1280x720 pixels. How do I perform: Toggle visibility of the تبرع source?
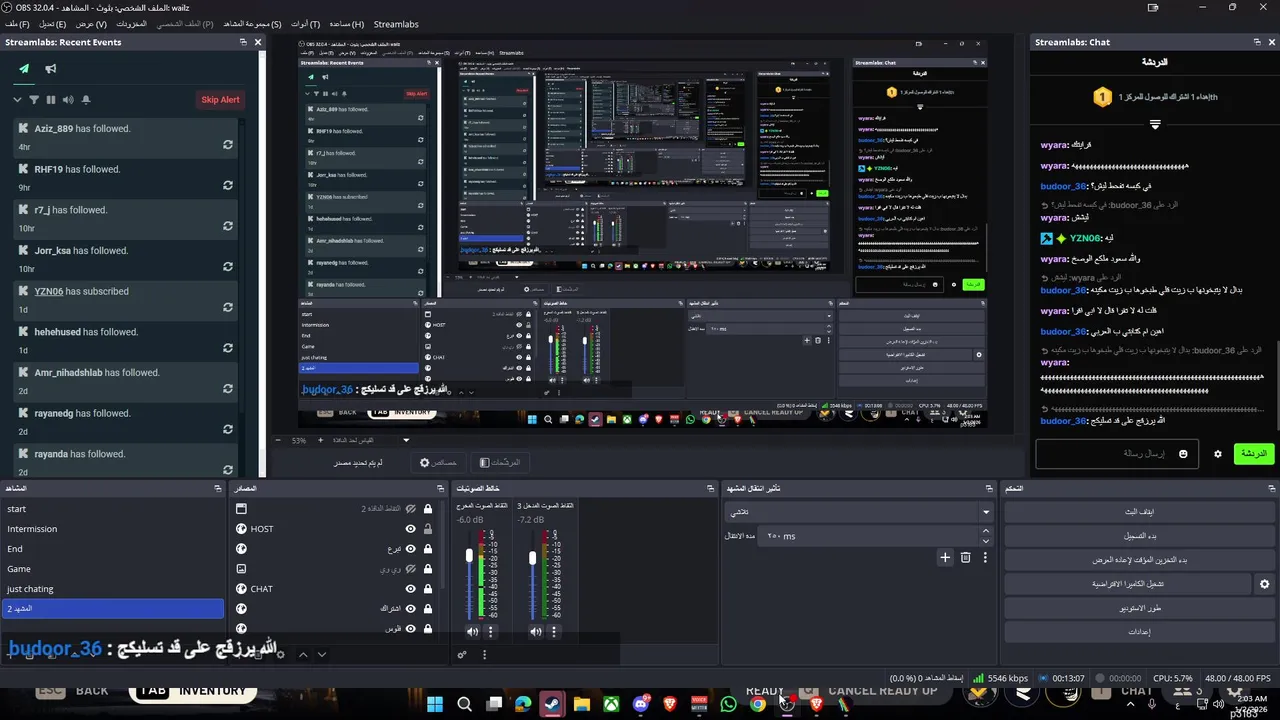point(410,549)
